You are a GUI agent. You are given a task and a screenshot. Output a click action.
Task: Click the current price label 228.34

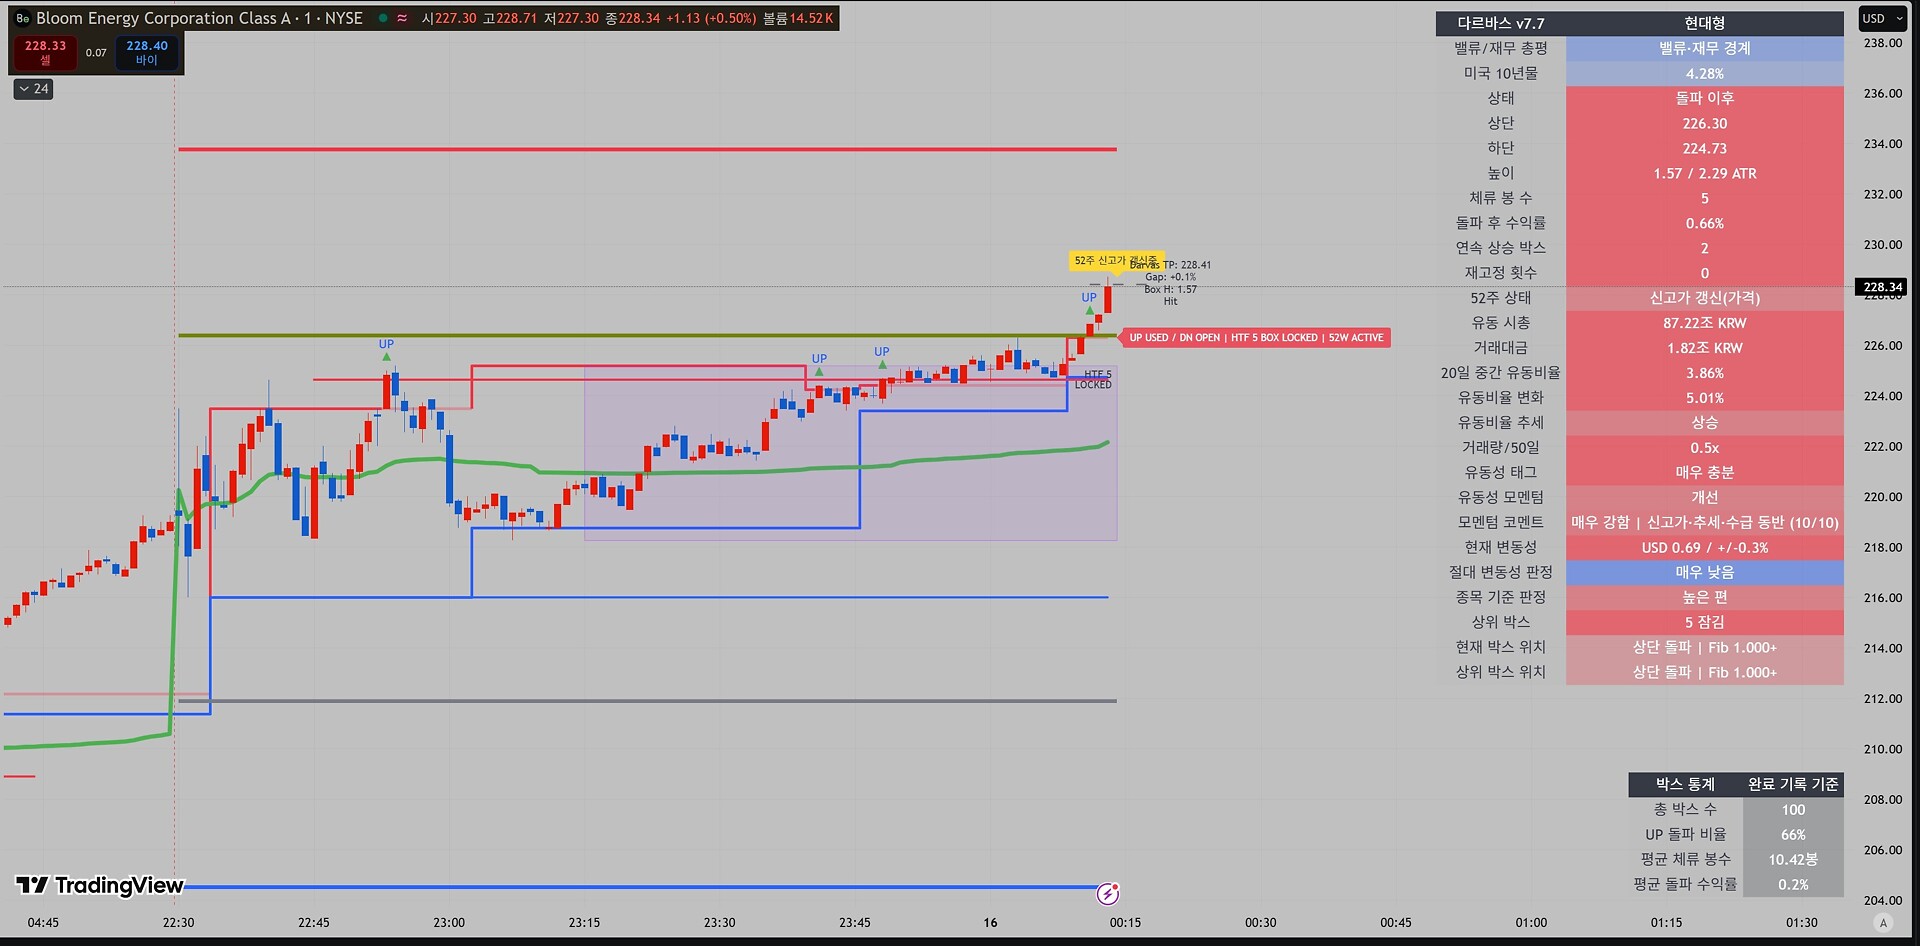click(x=1882, y=287)
